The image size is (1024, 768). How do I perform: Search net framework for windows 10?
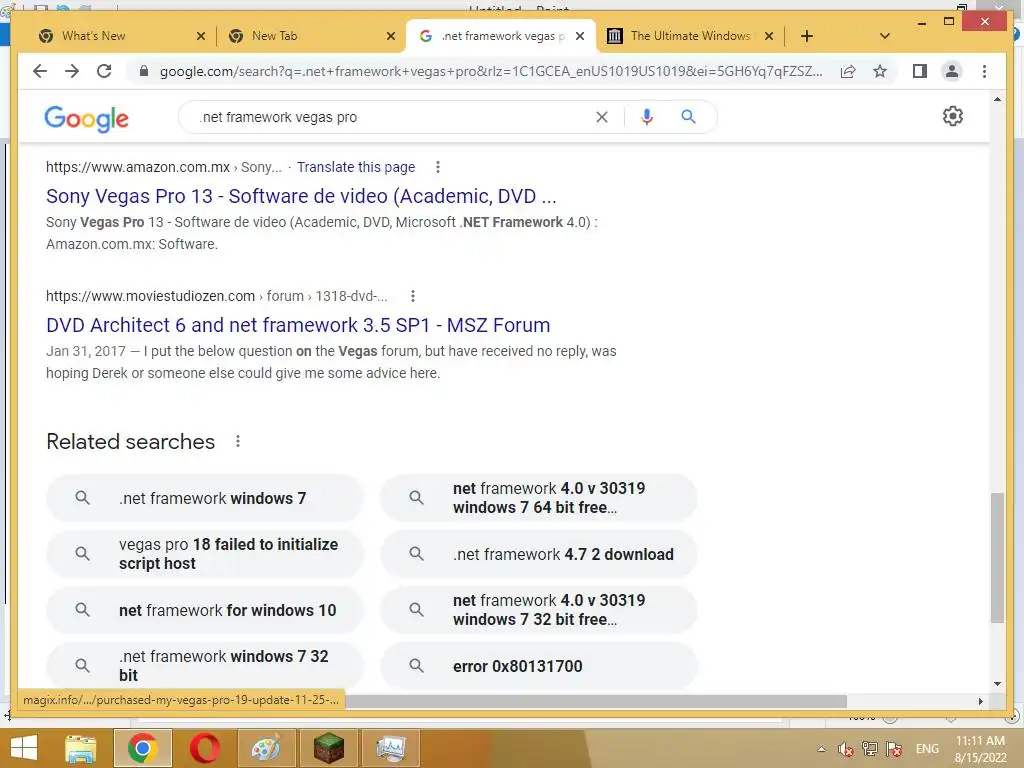[x=204, y=610]
